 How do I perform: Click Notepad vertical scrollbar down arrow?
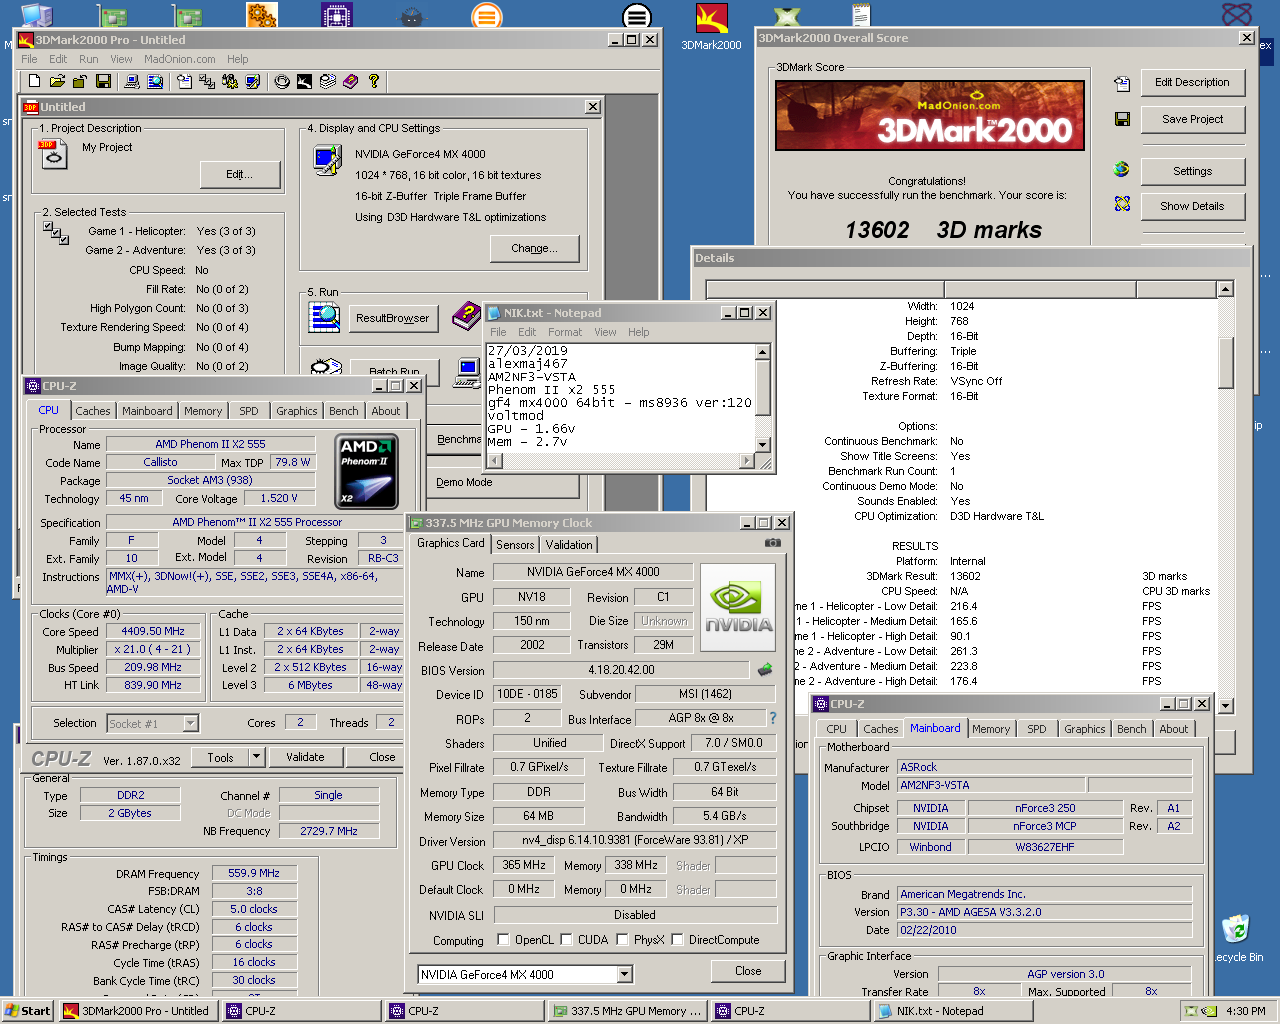(x=763, y=445)
